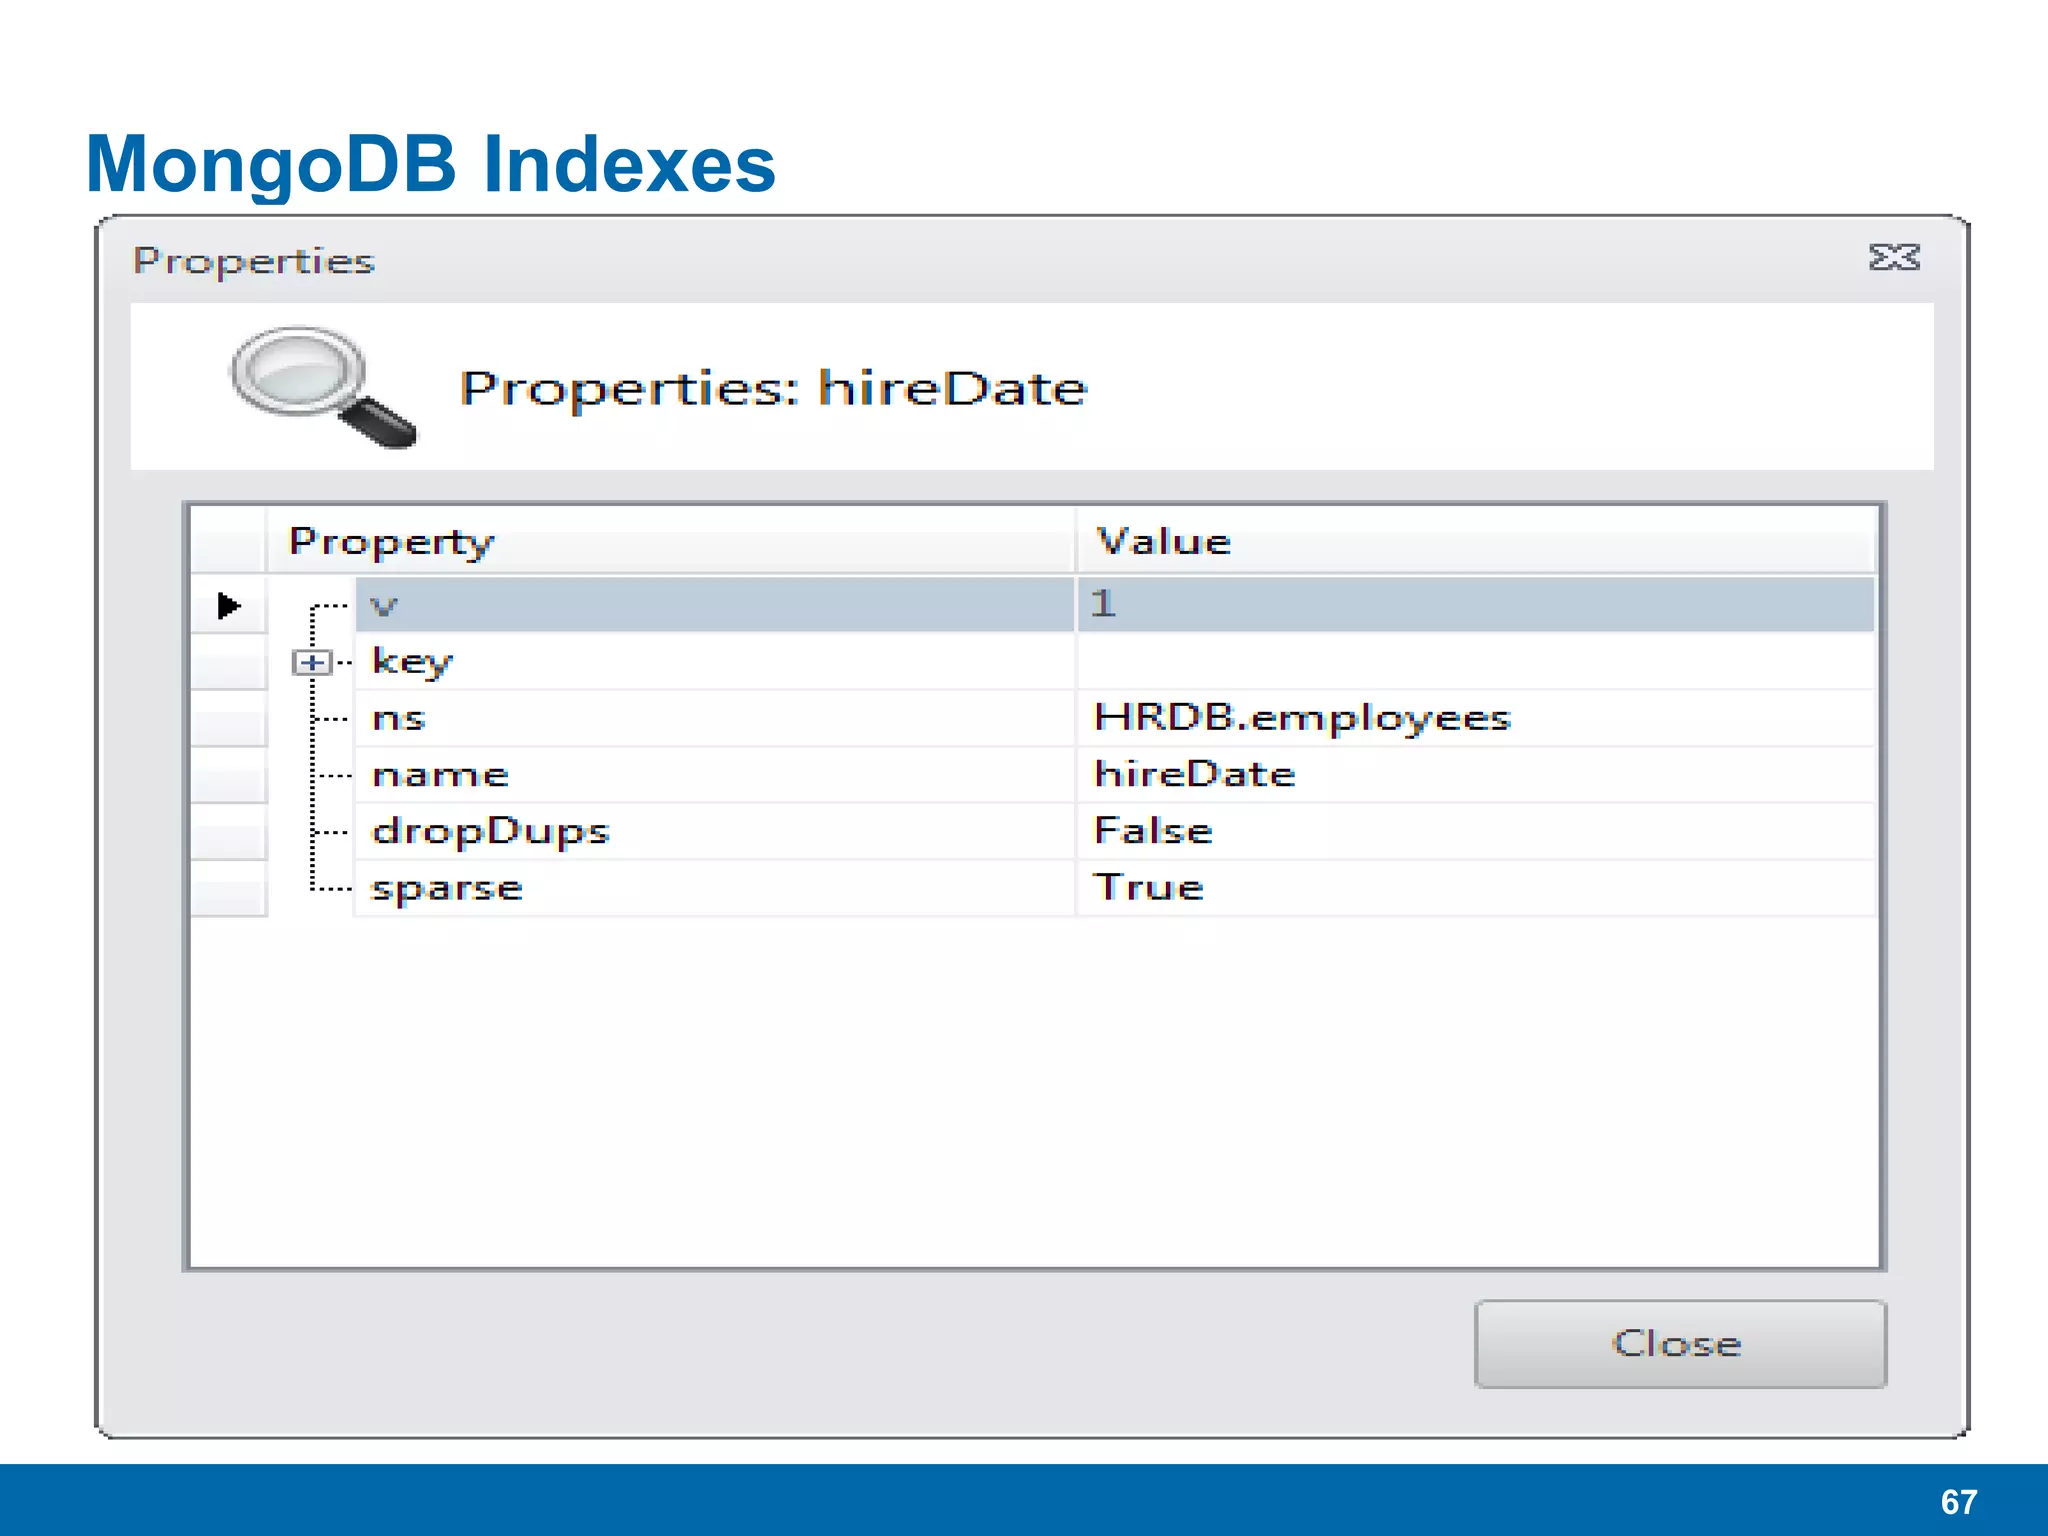Select the dropDups property row
The width and height of the screenshot is (2048, 1536).
click(x=490, y=831)
